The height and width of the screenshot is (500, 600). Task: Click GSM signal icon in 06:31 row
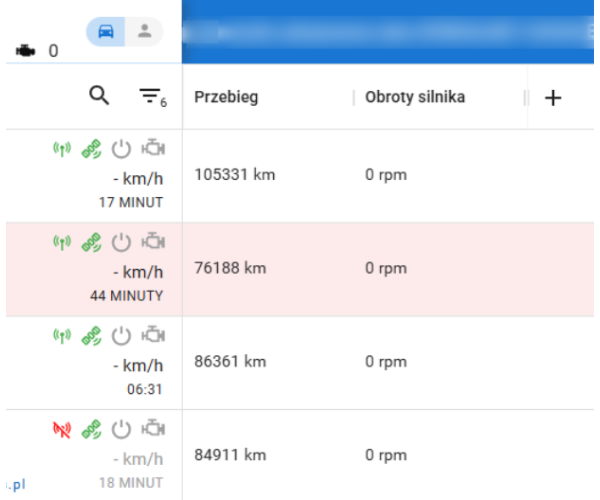click(62, 336)
